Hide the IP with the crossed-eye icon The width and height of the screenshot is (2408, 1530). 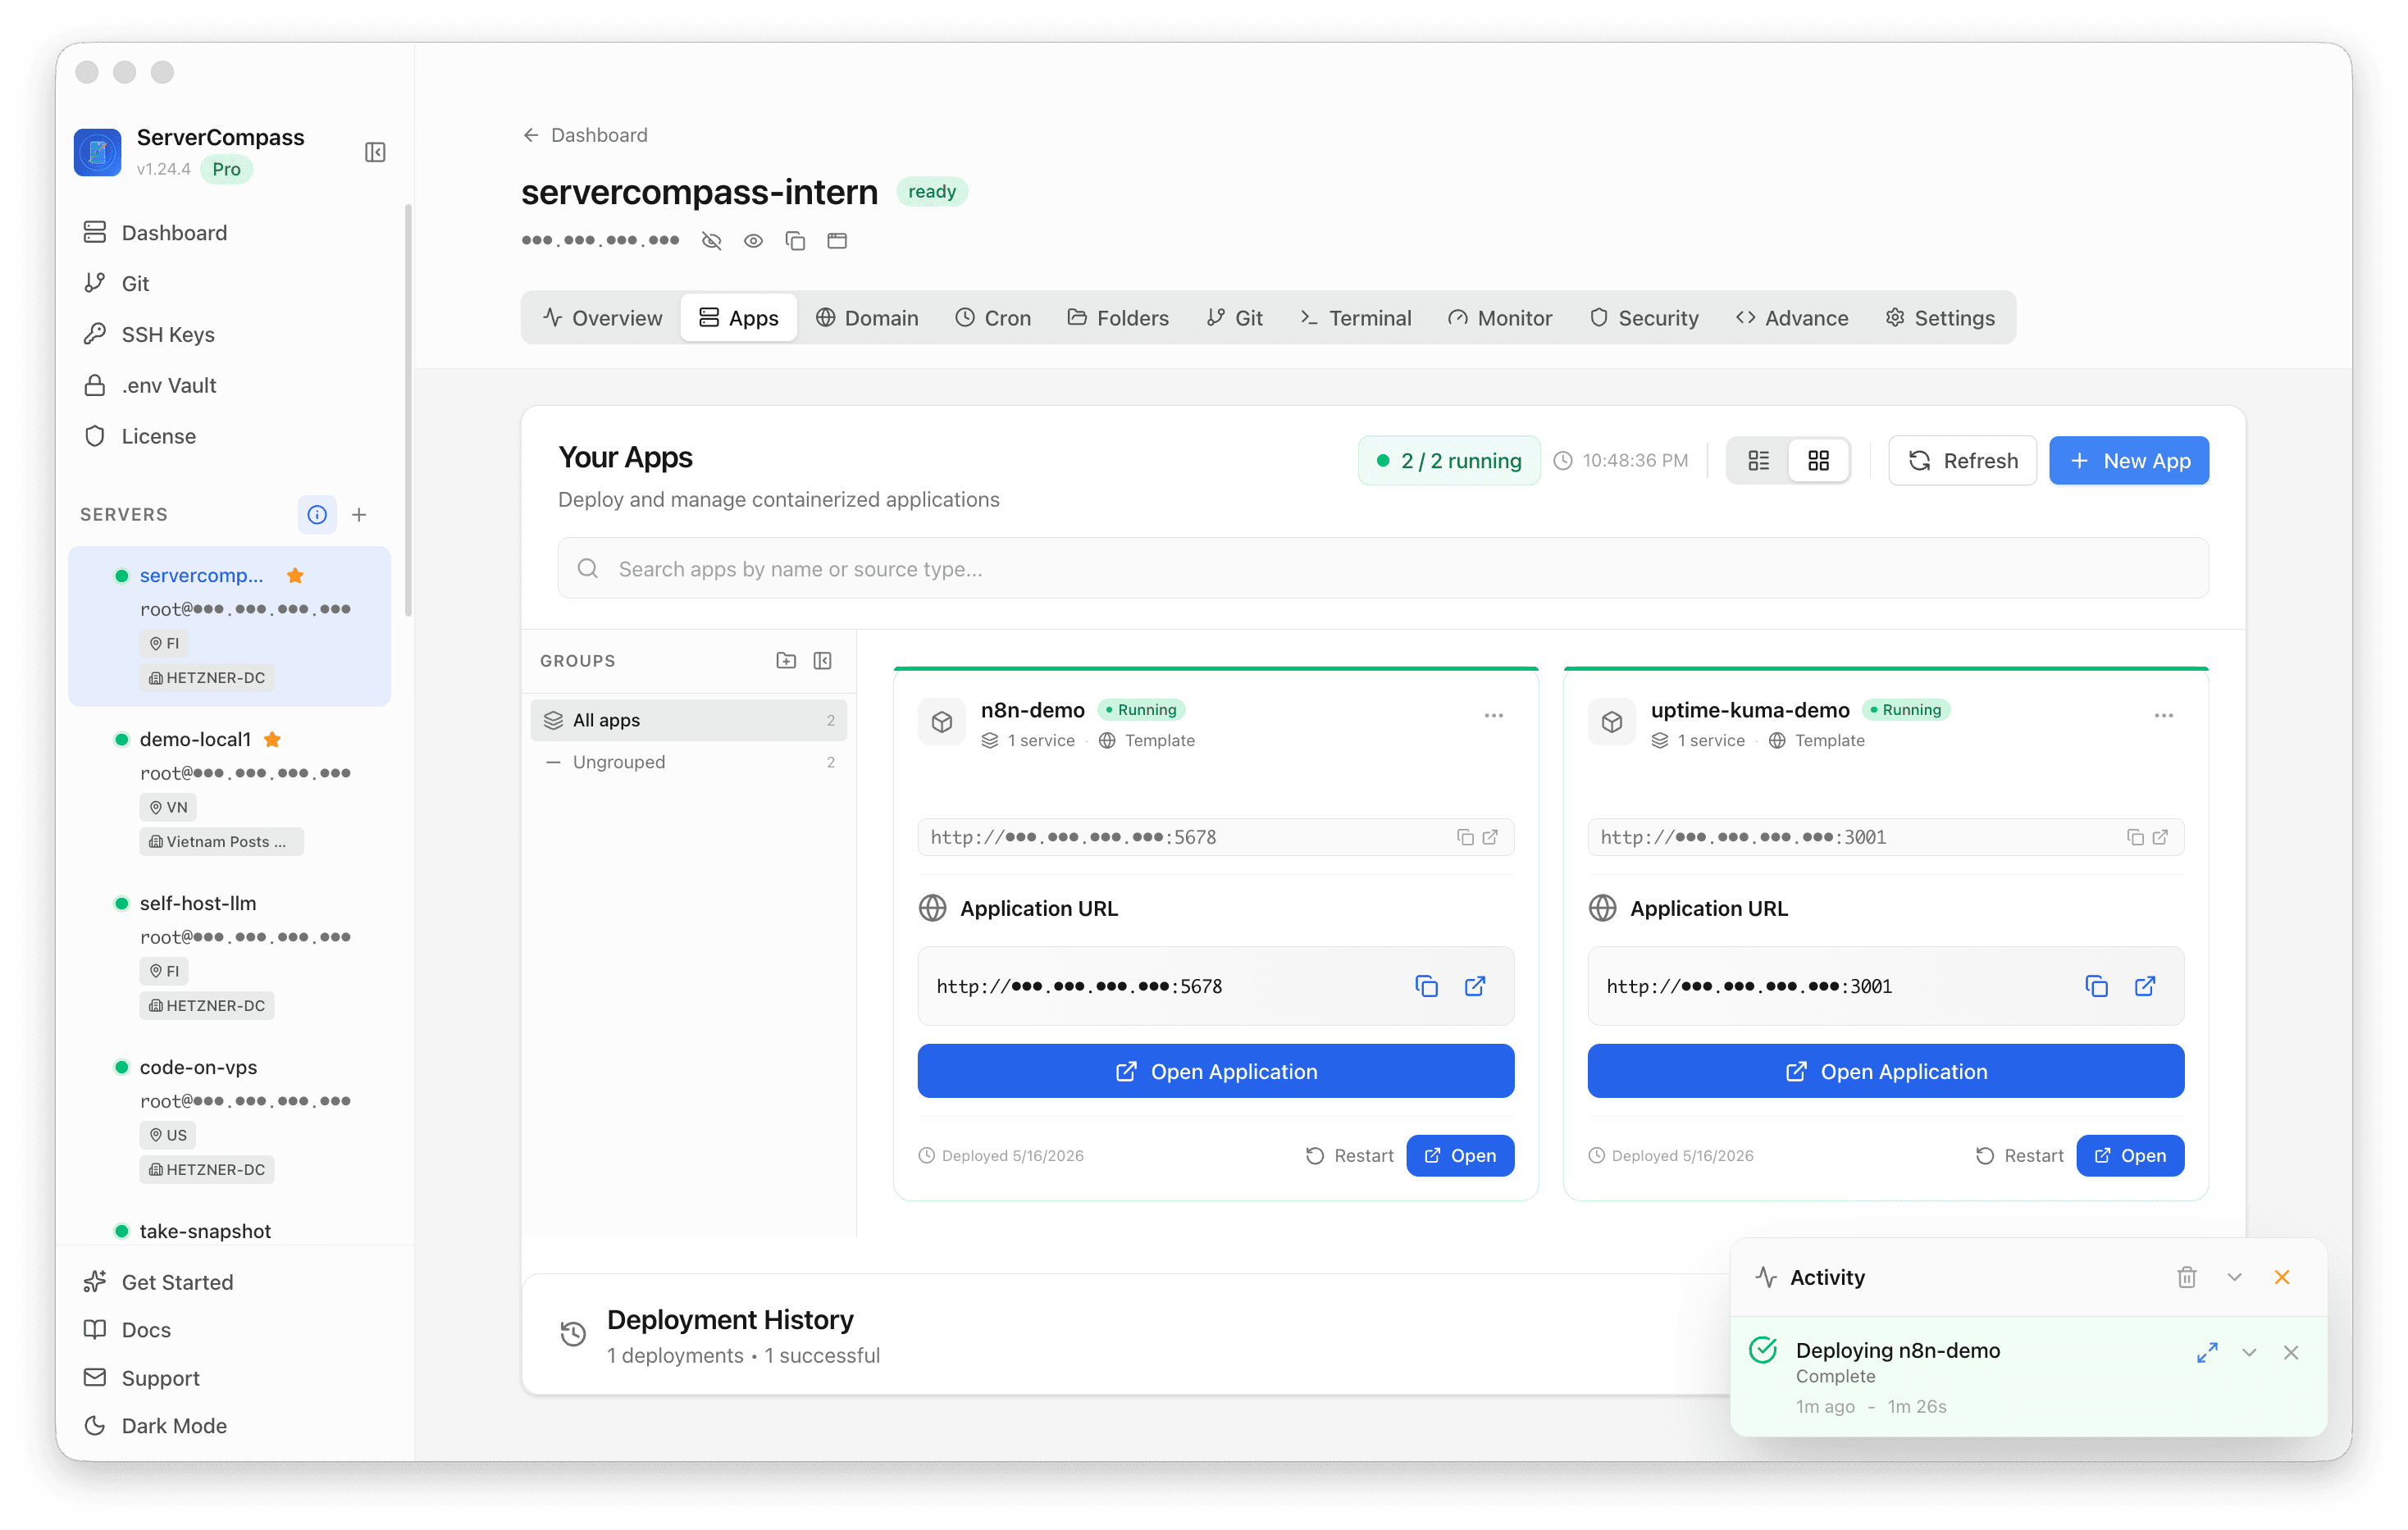(712, 241)
